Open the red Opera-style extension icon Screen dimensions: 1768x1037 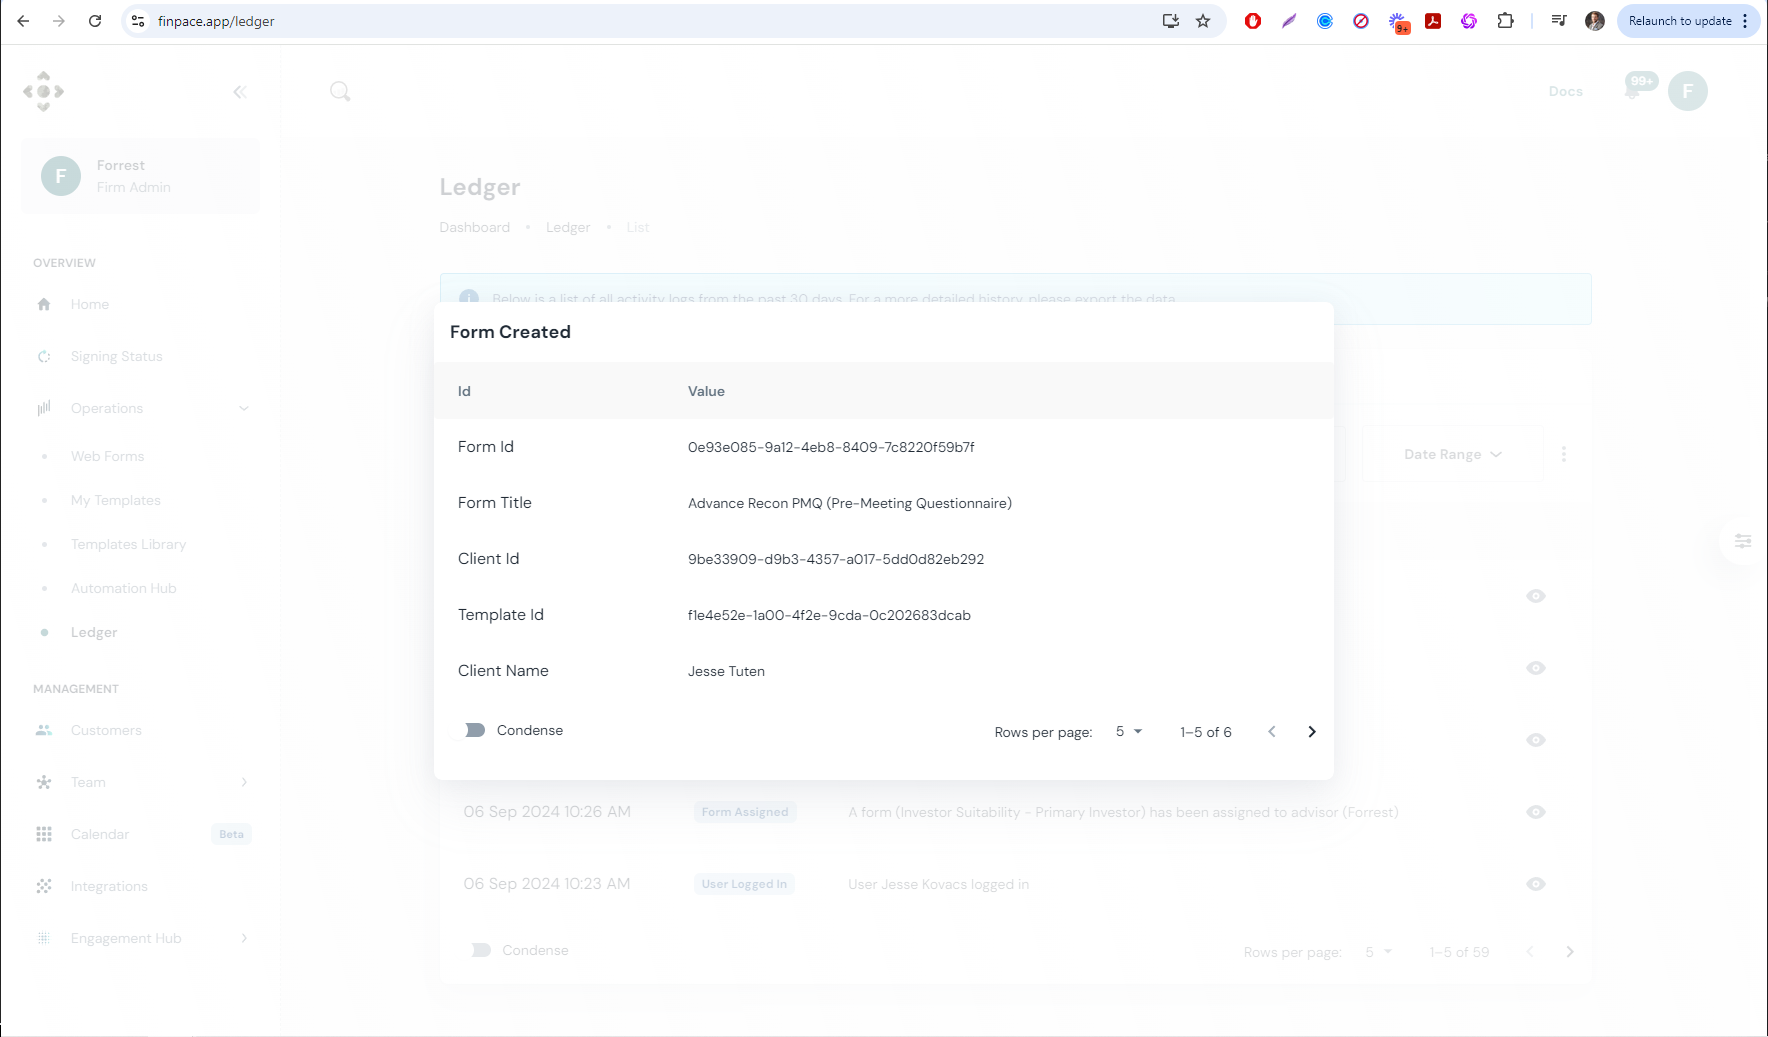pyautogui.click(x=1253, y=21)
